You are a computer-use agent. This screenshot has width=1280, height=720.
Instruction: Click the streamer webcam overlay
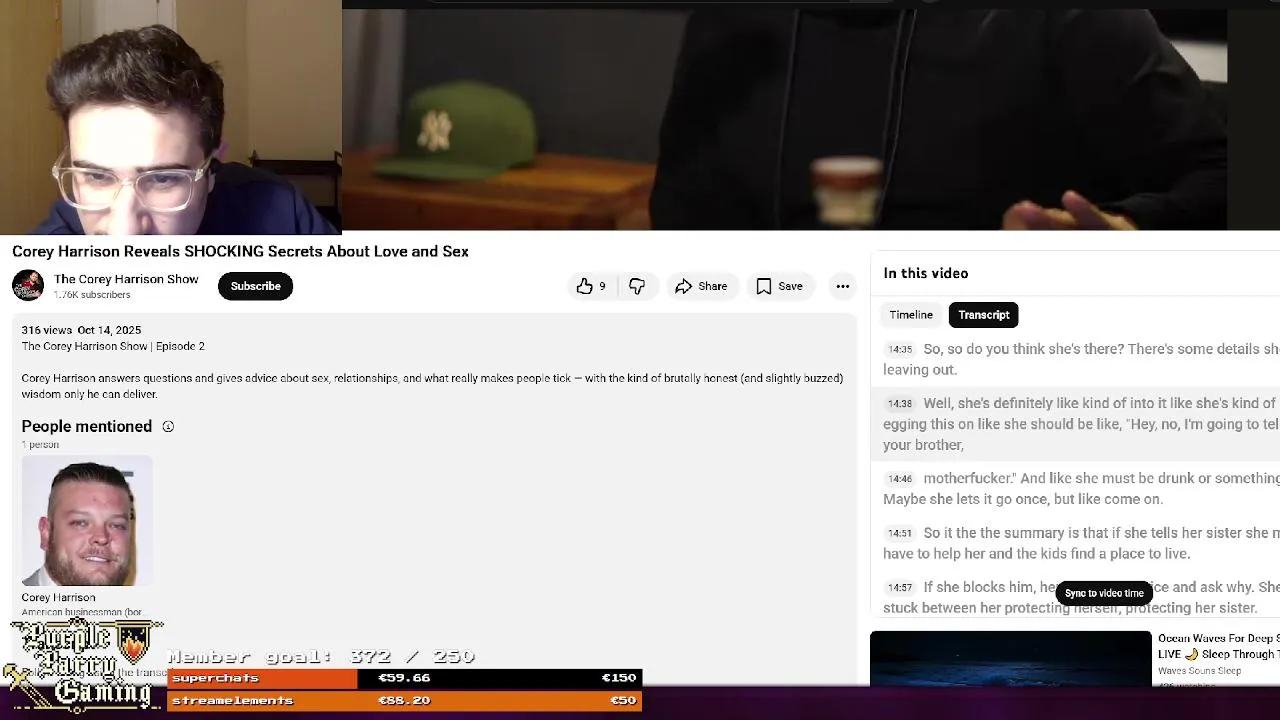(170, 117)
